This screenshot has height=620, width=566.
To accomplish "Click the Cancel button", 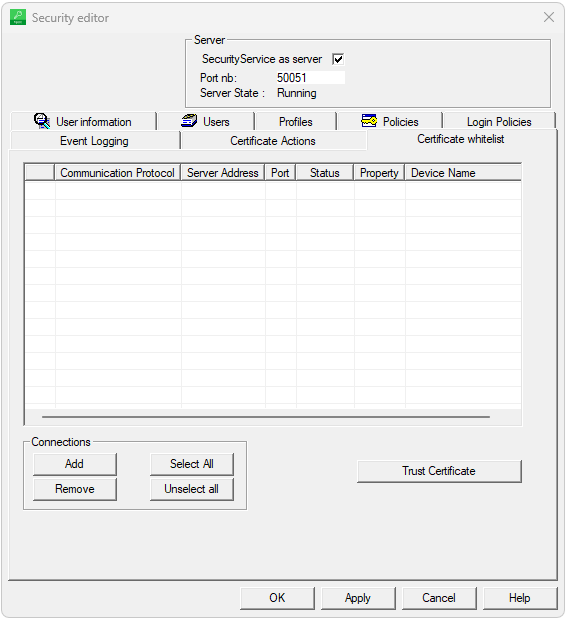I will pos(439,598).
